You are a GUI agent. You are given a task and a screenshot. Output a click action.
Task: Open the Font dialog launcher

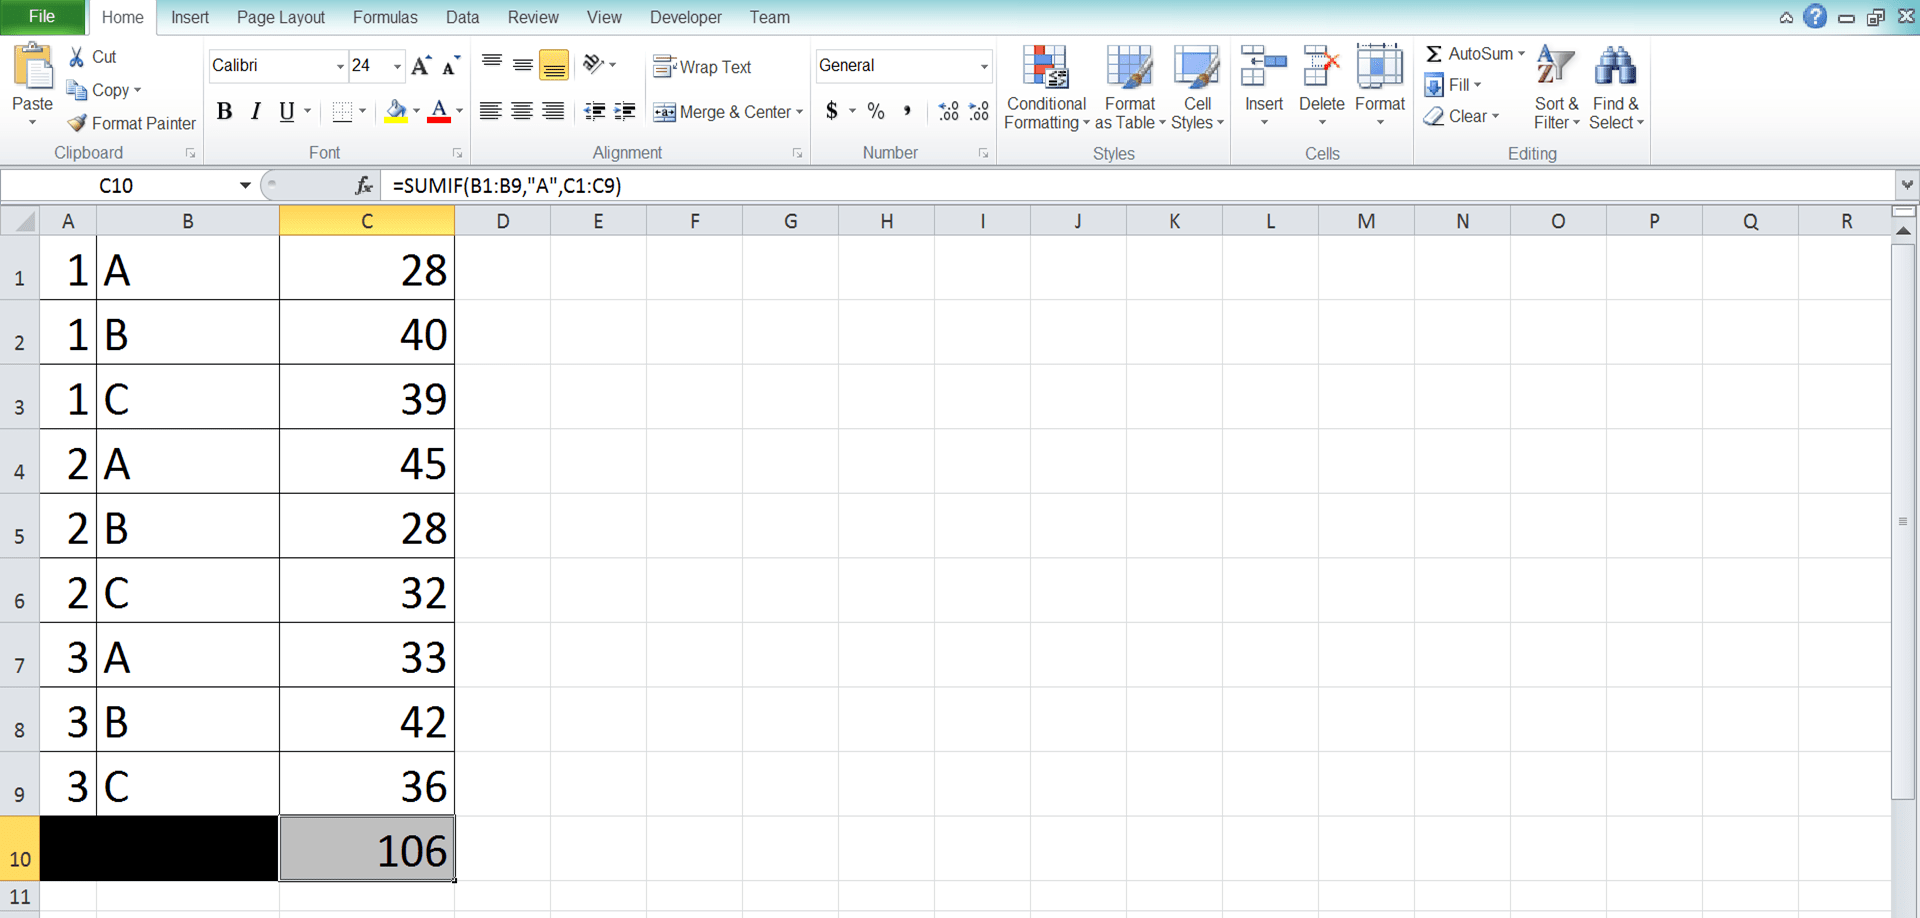[457, 153]
